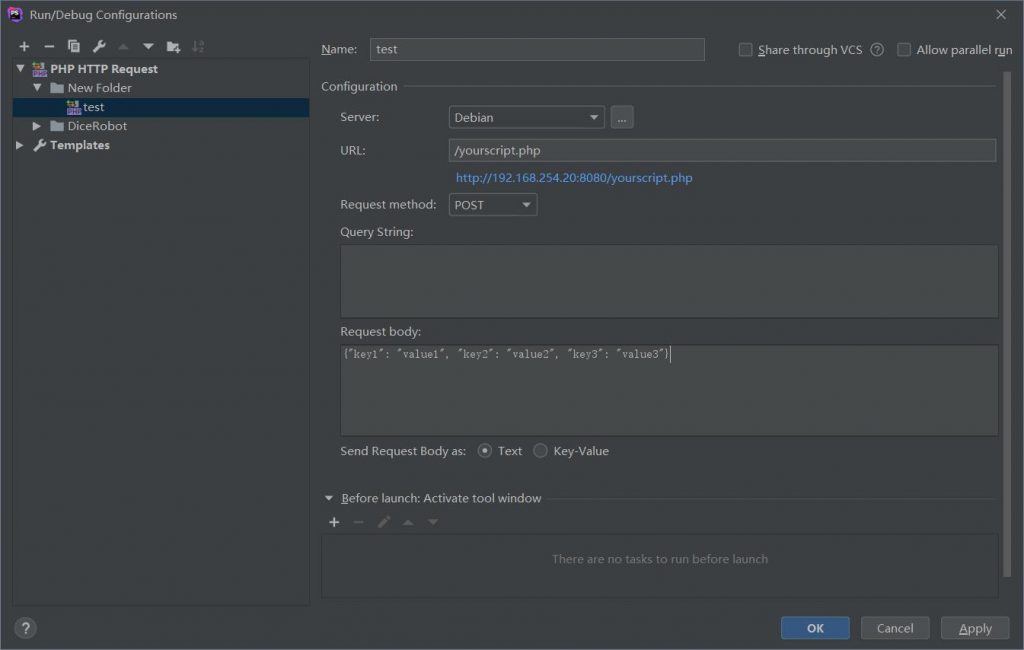Click the Query String text area
The width and height of the screenshot is (1024, 650).
point(669,282)
